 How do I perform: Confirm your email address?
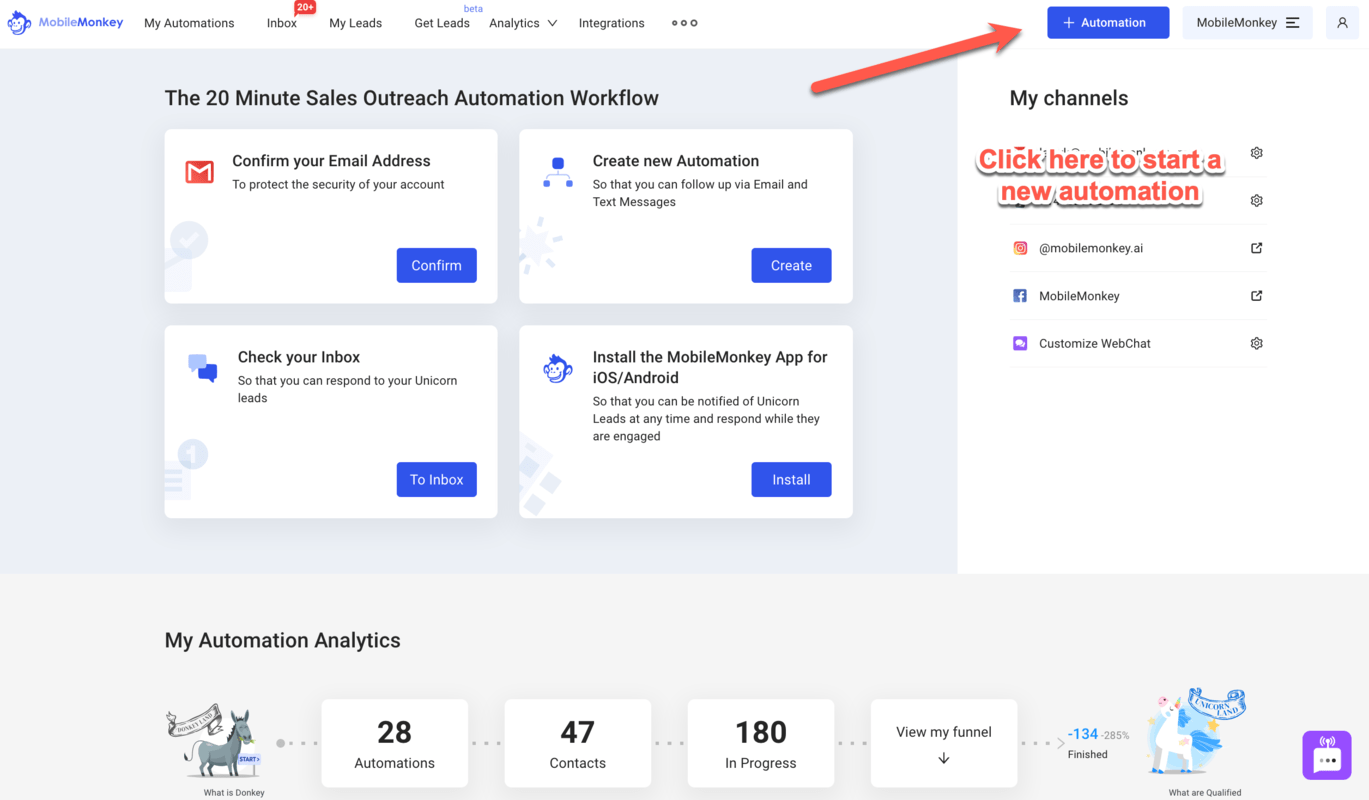pos(437,265)
